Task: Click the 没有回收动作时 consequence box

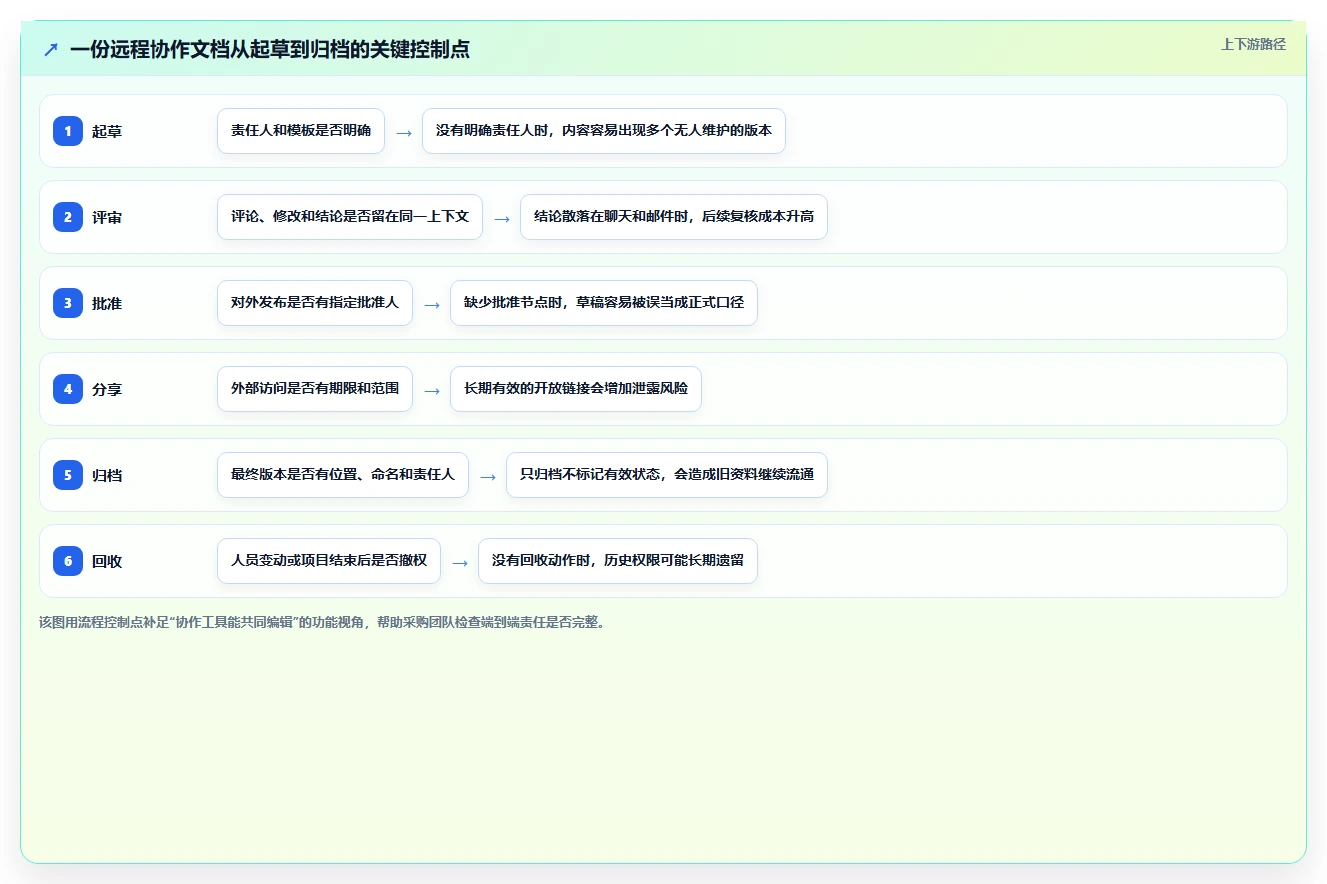Action: (x=618, y=561)
